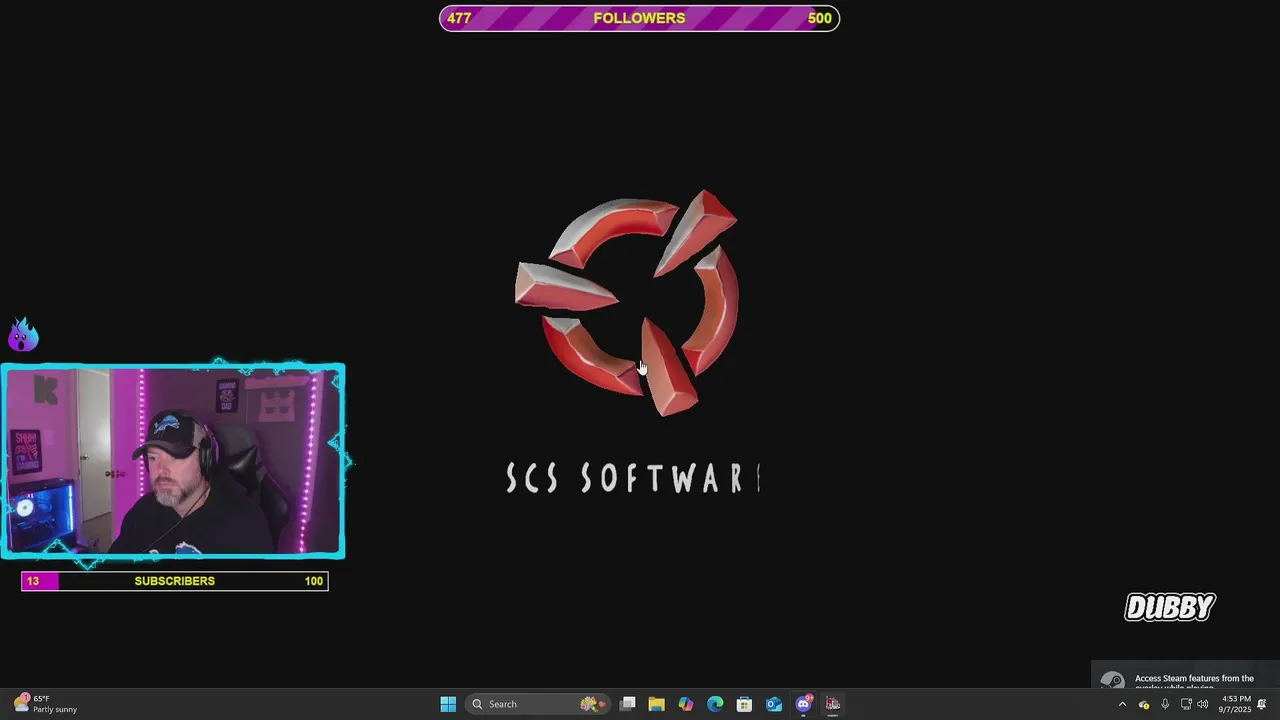This screenshot has height=720, width=1280.
Task: Open the notifications bell icon
Action: pos(1262,704)
